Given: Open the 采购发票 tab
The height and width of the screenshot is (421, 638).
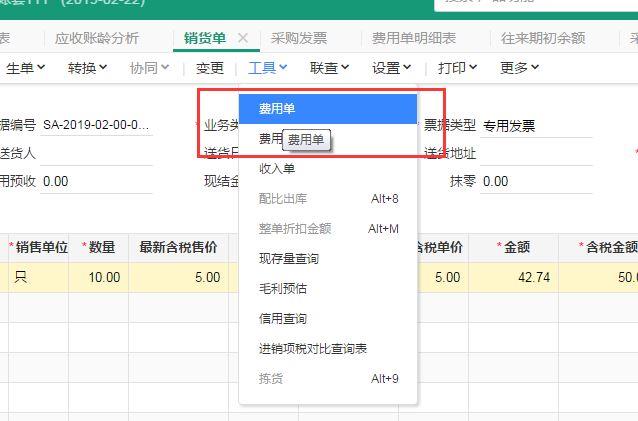Looking at the screenshot, I should point(299,38).
